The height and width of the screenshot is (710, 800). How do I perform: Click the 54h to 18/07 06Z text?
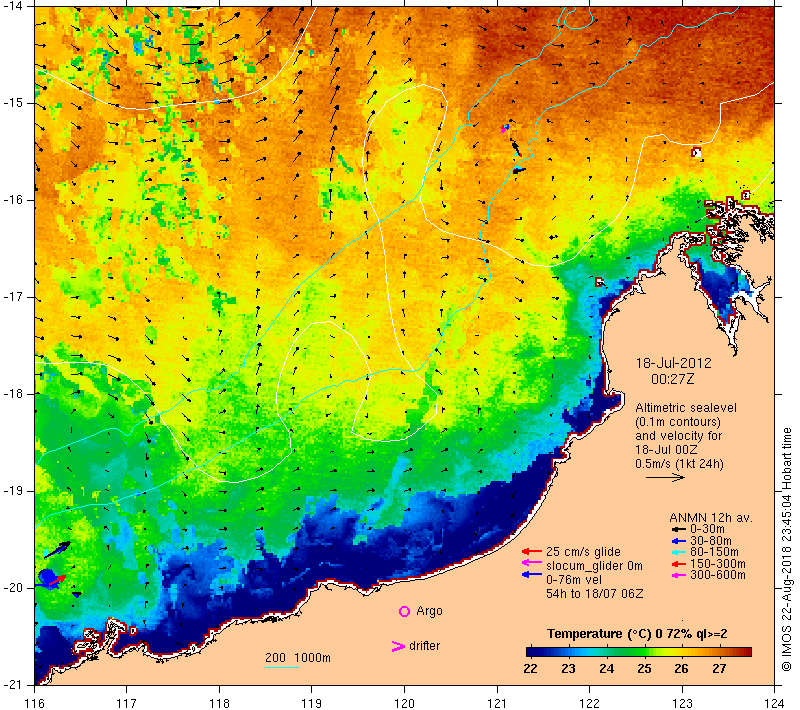pos(594,594)
